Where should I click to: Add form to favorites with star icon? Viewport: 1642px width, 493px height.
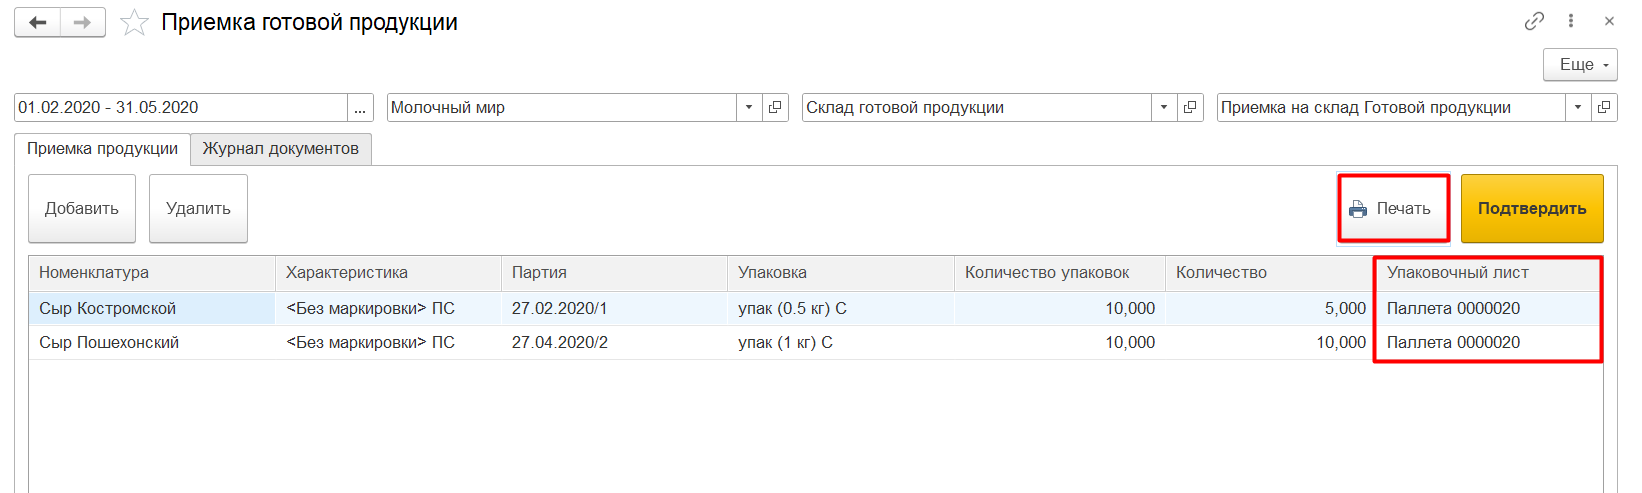(134, 23)
